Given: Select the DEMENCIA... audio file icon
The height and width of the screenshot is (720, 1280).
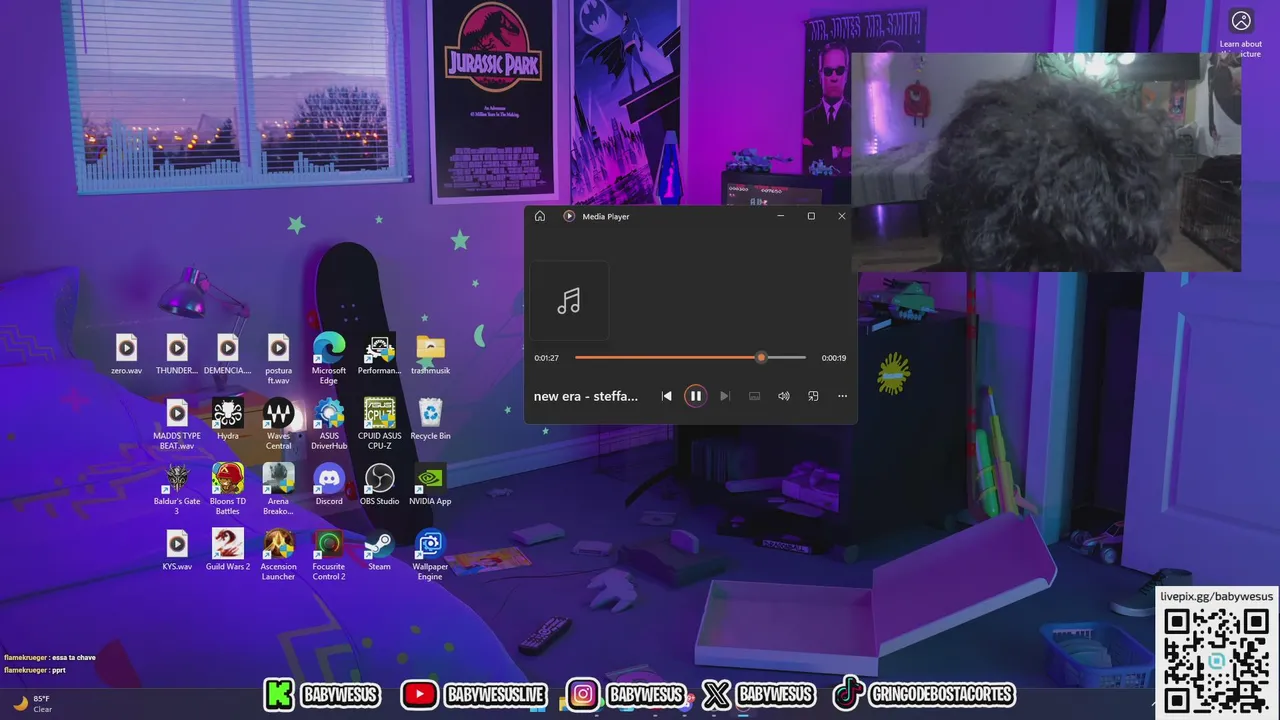Looking at the screenshot, I should pyautogui.click(x=228, y=355).
